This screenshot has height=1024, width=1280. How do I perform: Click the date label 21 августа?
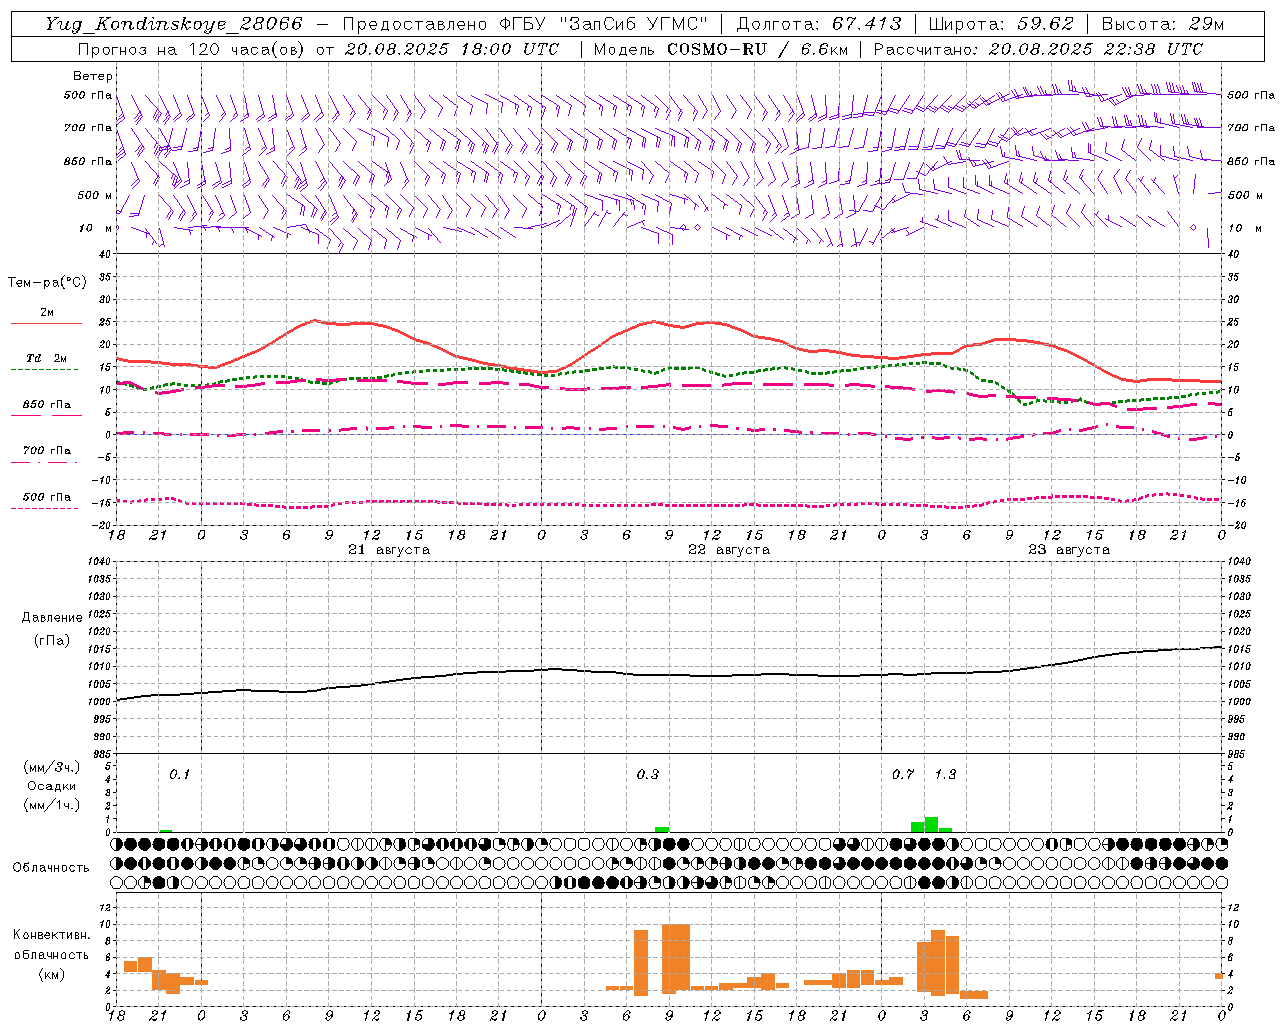click(389, 550)
